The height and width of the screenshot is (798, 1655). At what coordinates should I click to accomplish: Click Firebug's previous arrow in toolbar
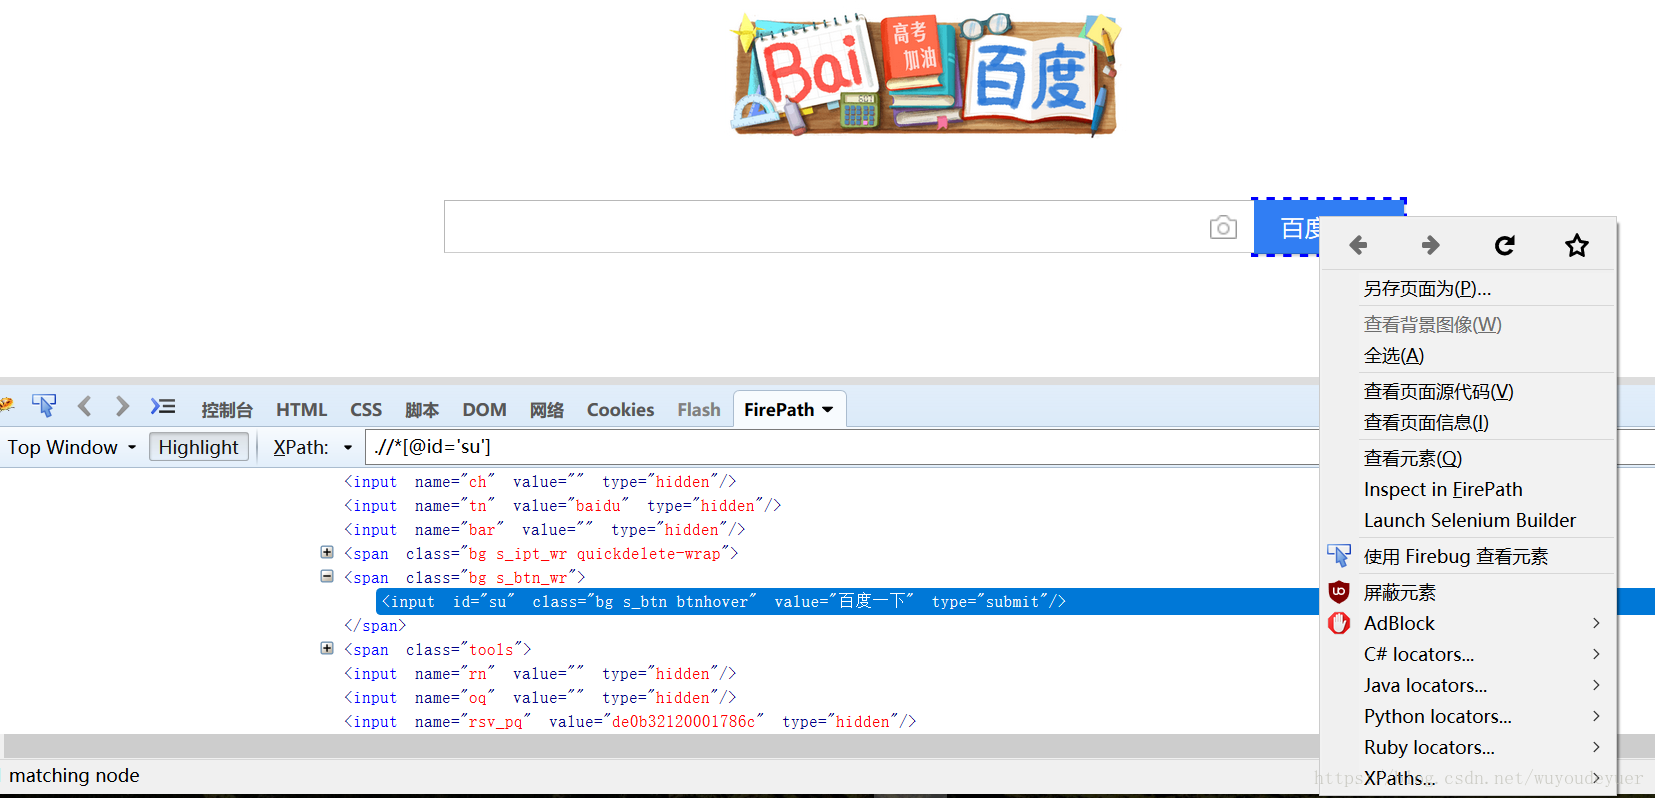[x=85, y=406]
